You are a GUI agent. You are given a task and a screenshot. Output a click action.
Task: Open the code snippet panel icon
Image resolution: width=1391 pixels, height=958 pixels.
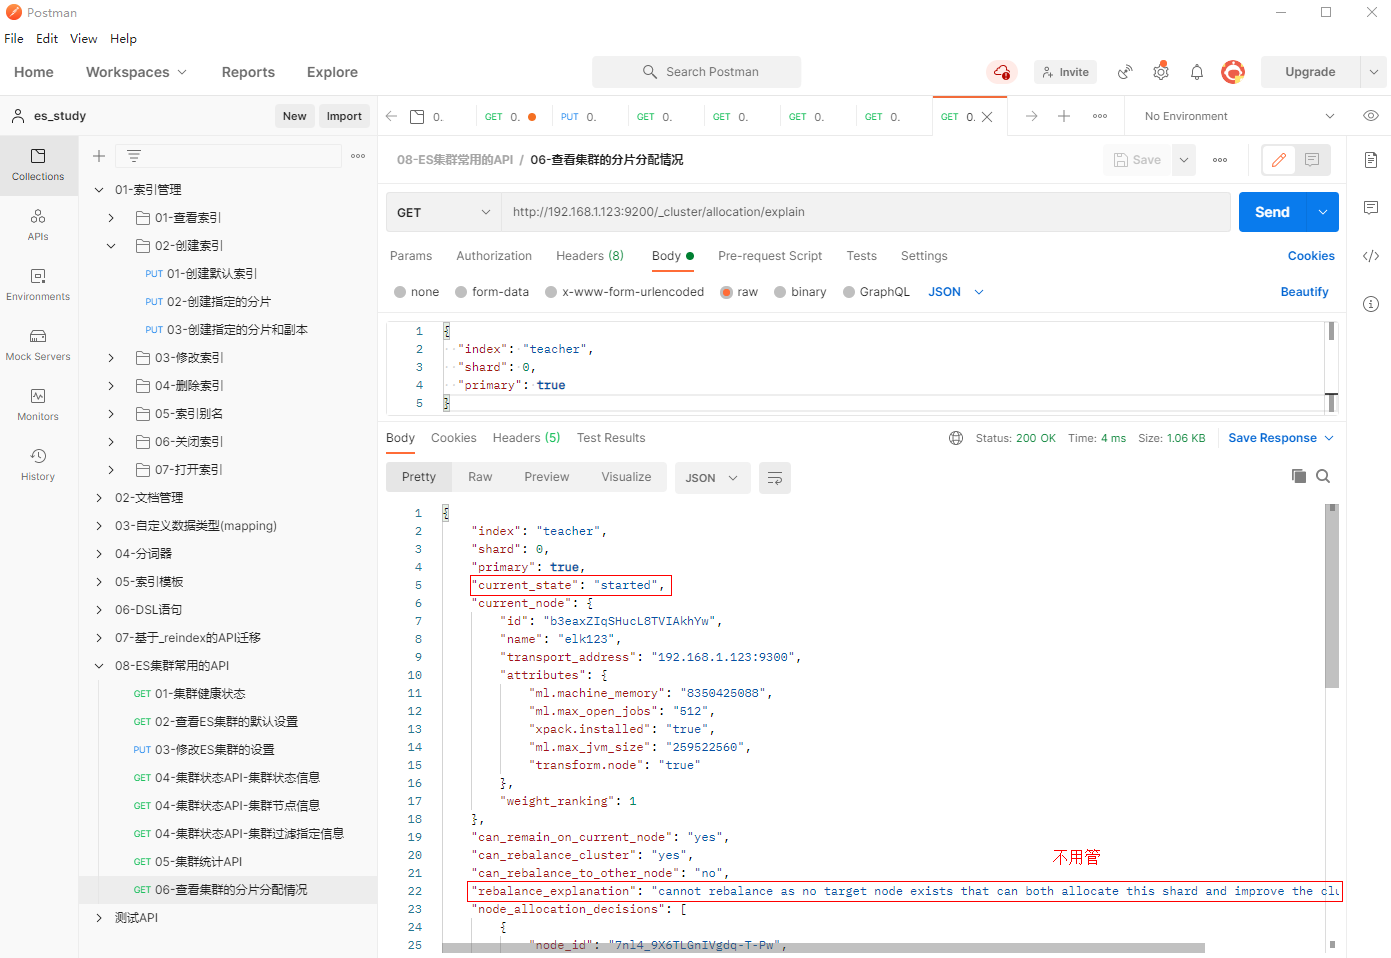[x=1370, y=256]
